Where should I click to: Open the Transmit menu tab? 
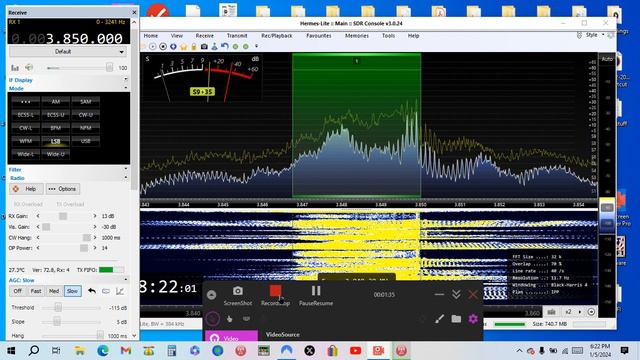[x=237, y=36]
